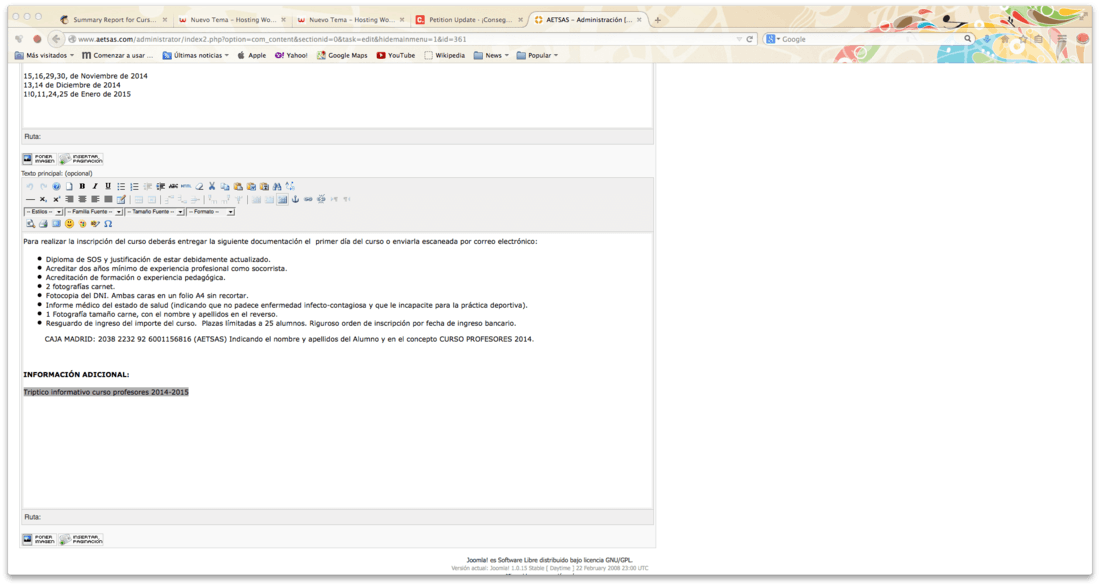The width and height of the screenshot is (1100, 586).
Task: Open the Wikipedia bookmark
Action: pos(444,55)
